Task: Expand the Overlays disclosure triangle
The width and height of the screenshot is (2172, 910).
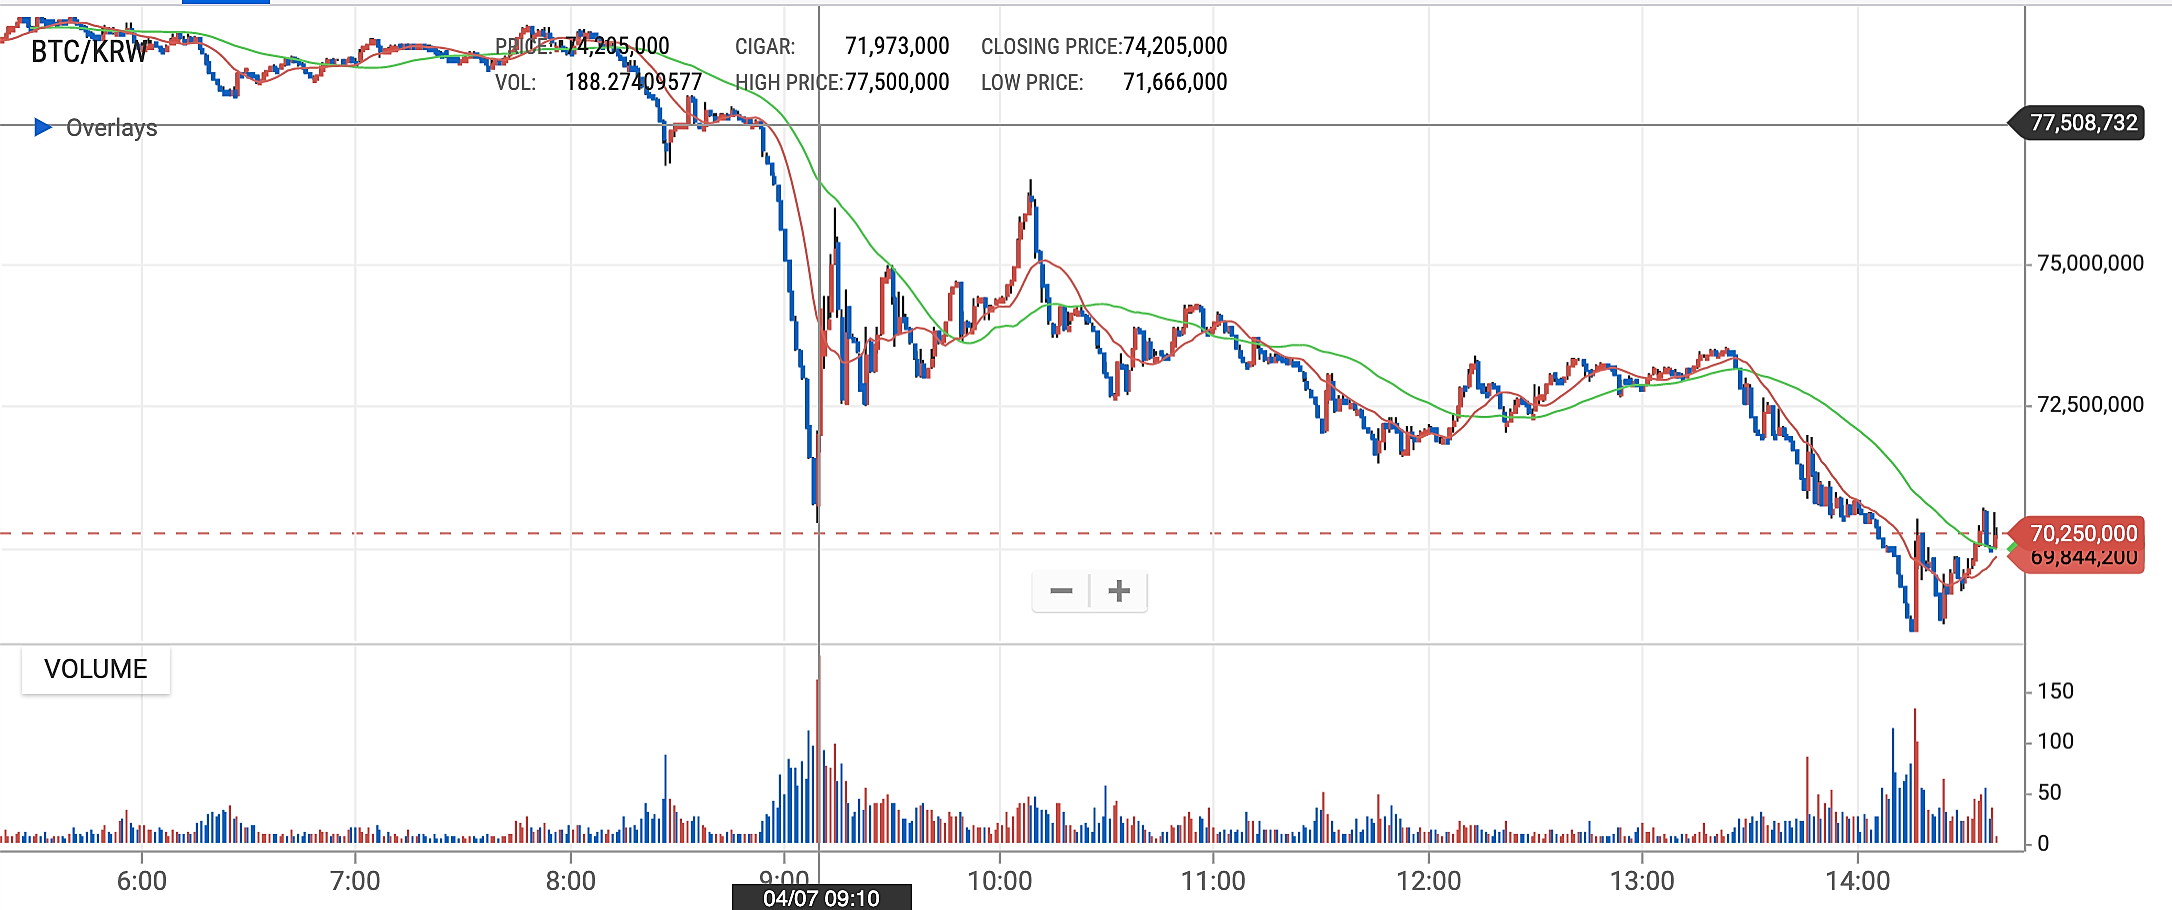Action: click(x=43, y=127)
